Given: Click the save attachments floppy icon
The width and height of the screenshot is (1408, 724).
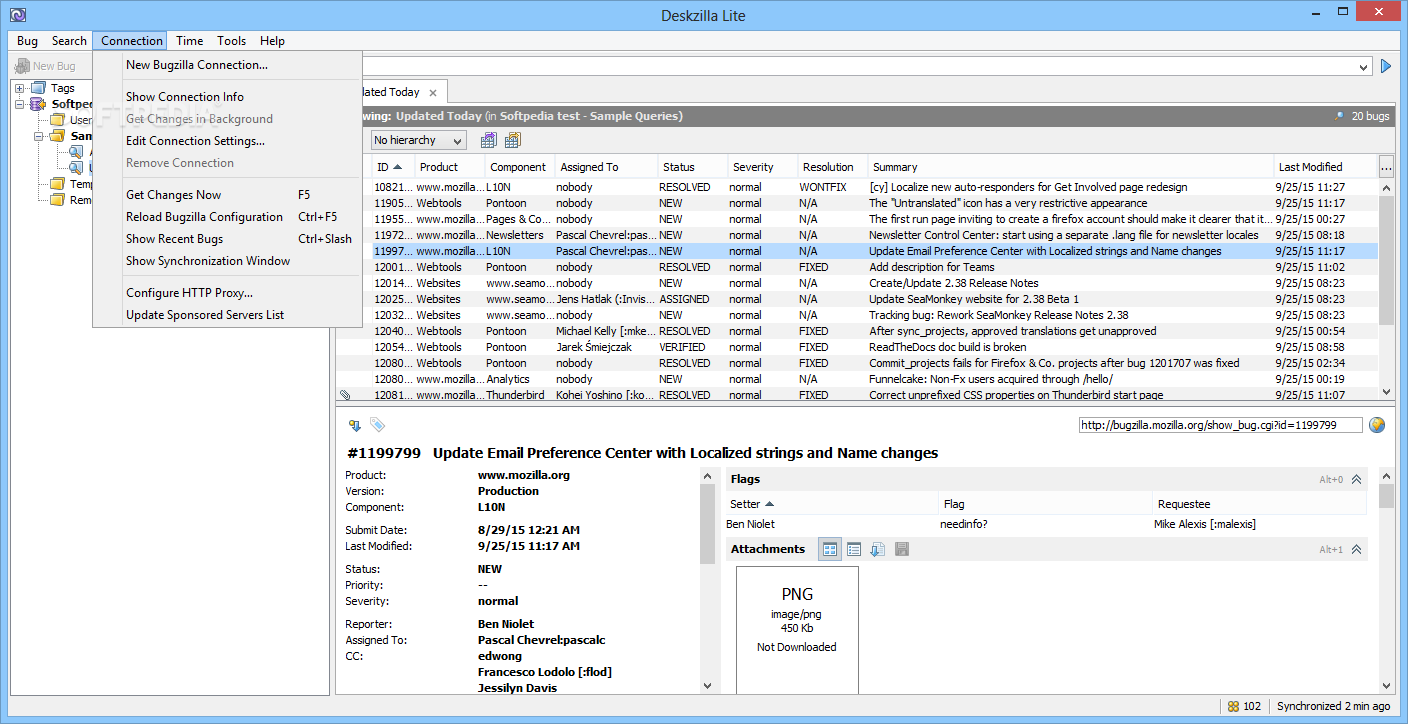Looking at the screenshot, I should click(902, 549).
